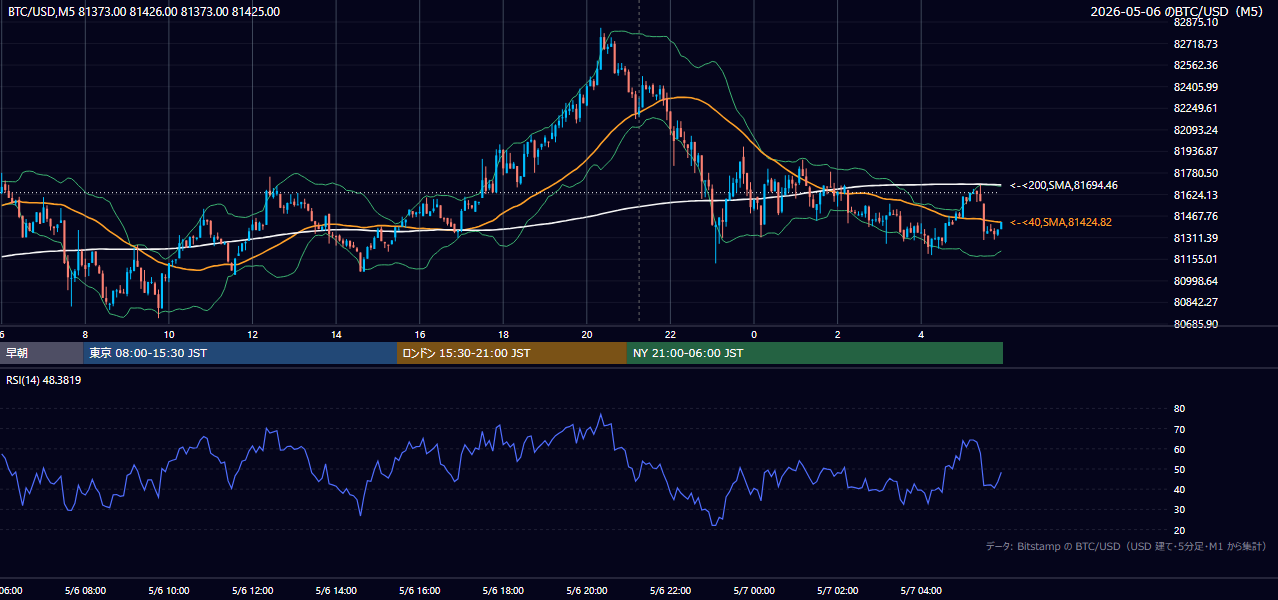
Task: Click the 82875.10 price axis label
Action: click(x=1196, y=22)
